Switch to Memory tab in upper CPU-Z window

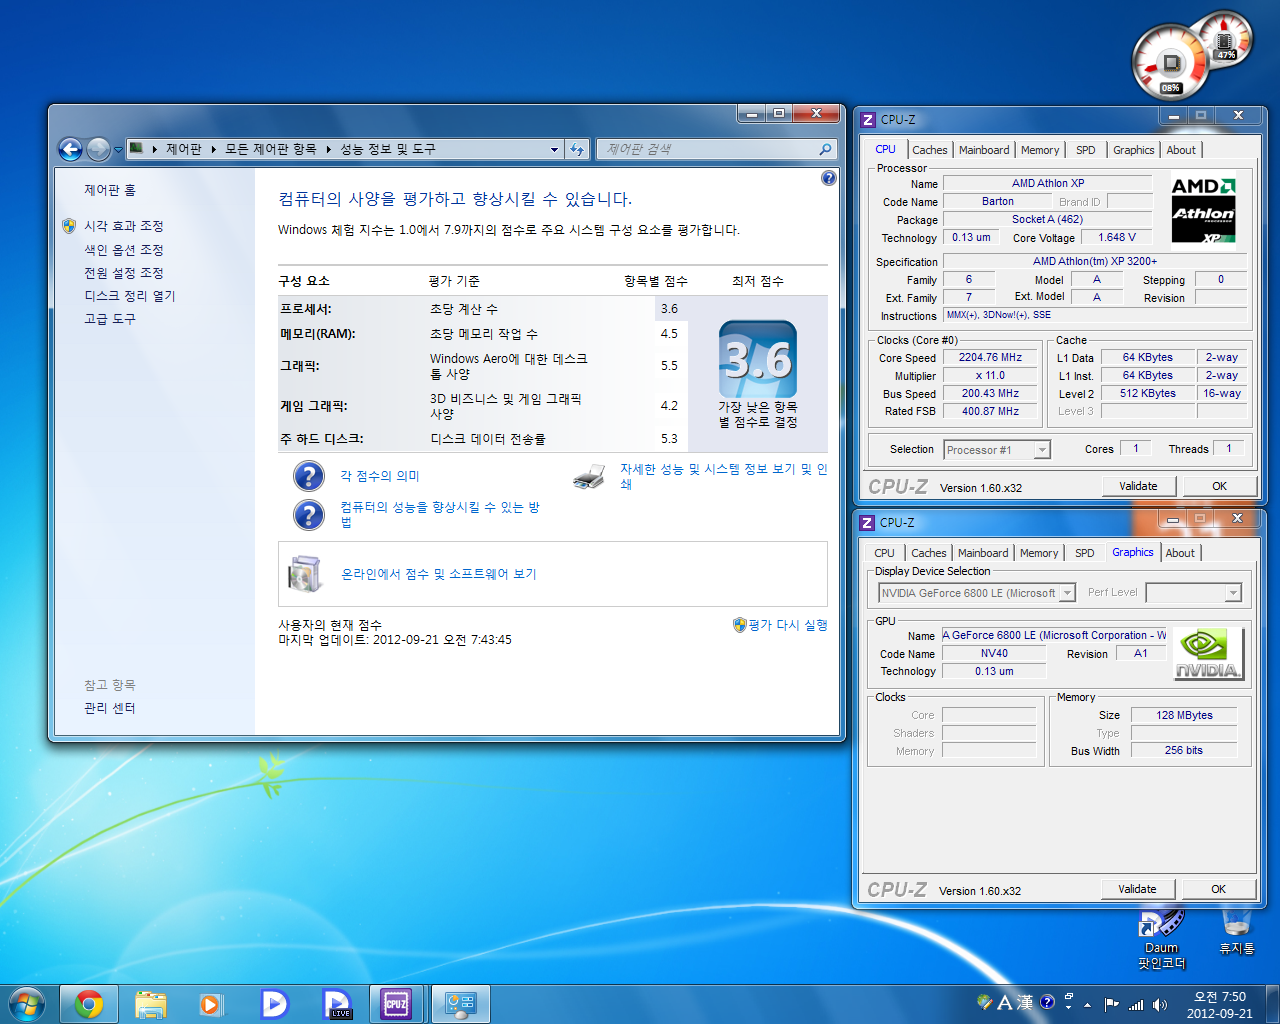click(x=1040, y=150)
